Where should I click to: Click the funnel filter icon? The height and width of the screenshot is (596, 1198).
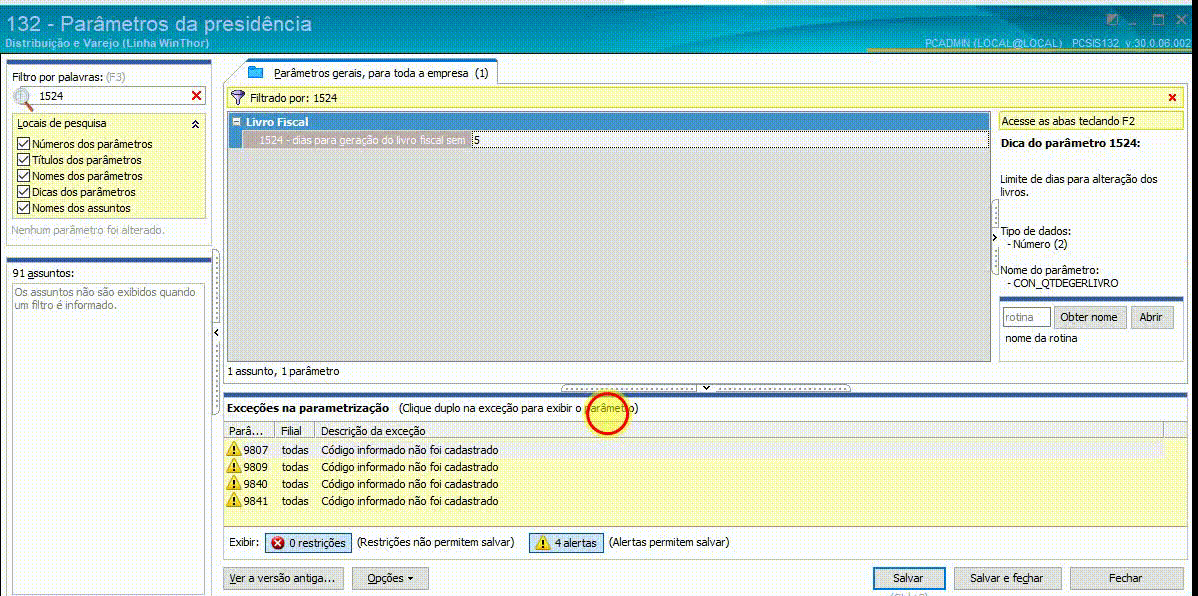tap(238, 98)
